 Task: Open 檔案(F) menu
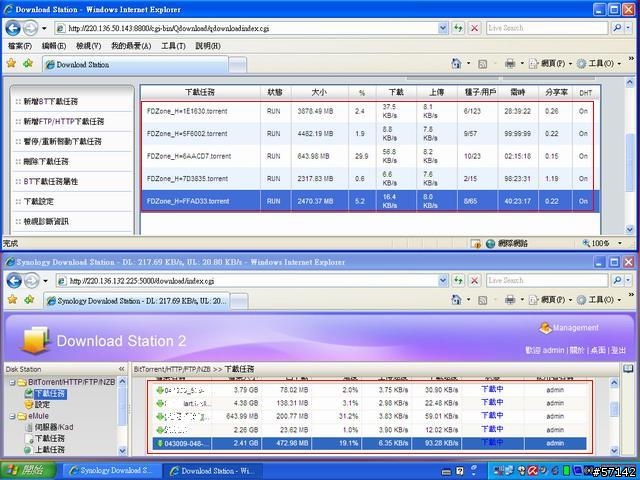click(19, 46)
